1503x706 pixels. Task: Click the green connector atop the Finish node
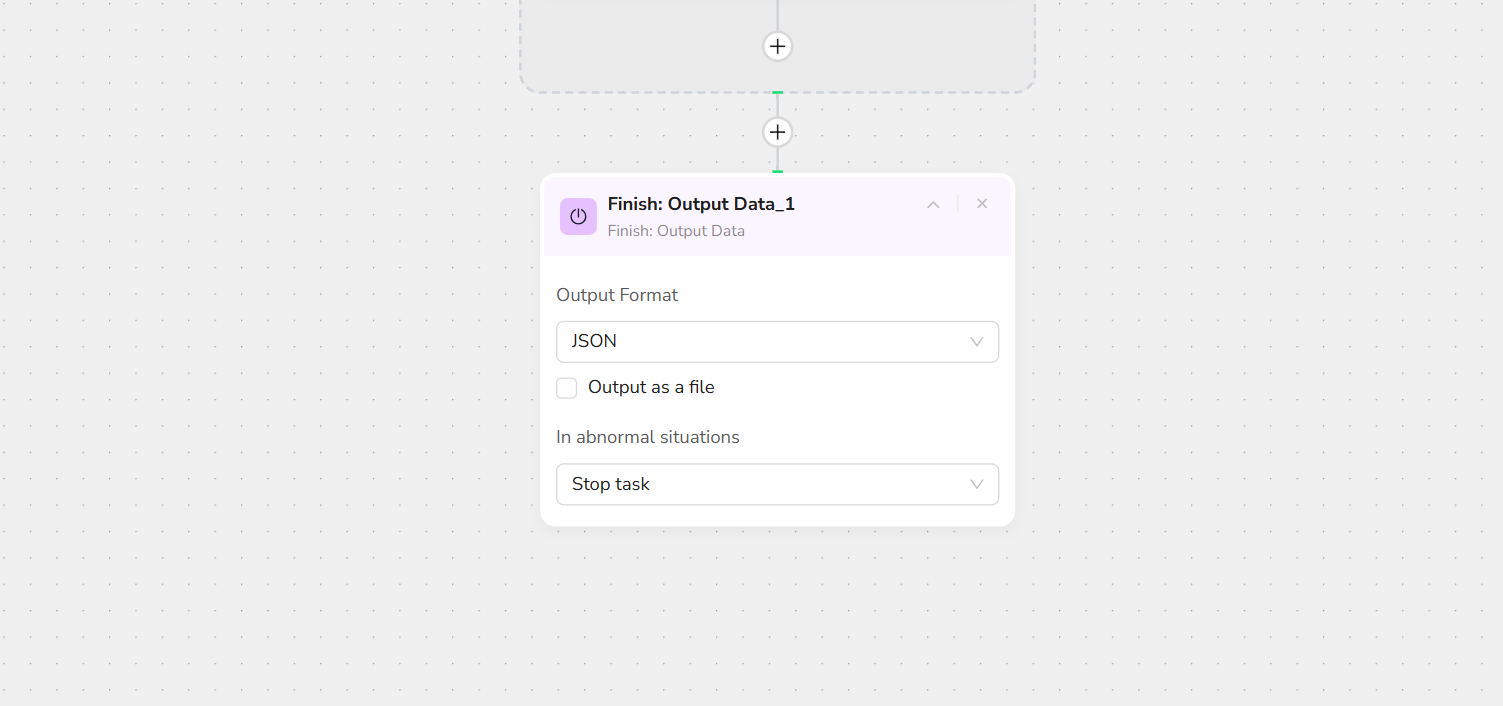[777, 172]
